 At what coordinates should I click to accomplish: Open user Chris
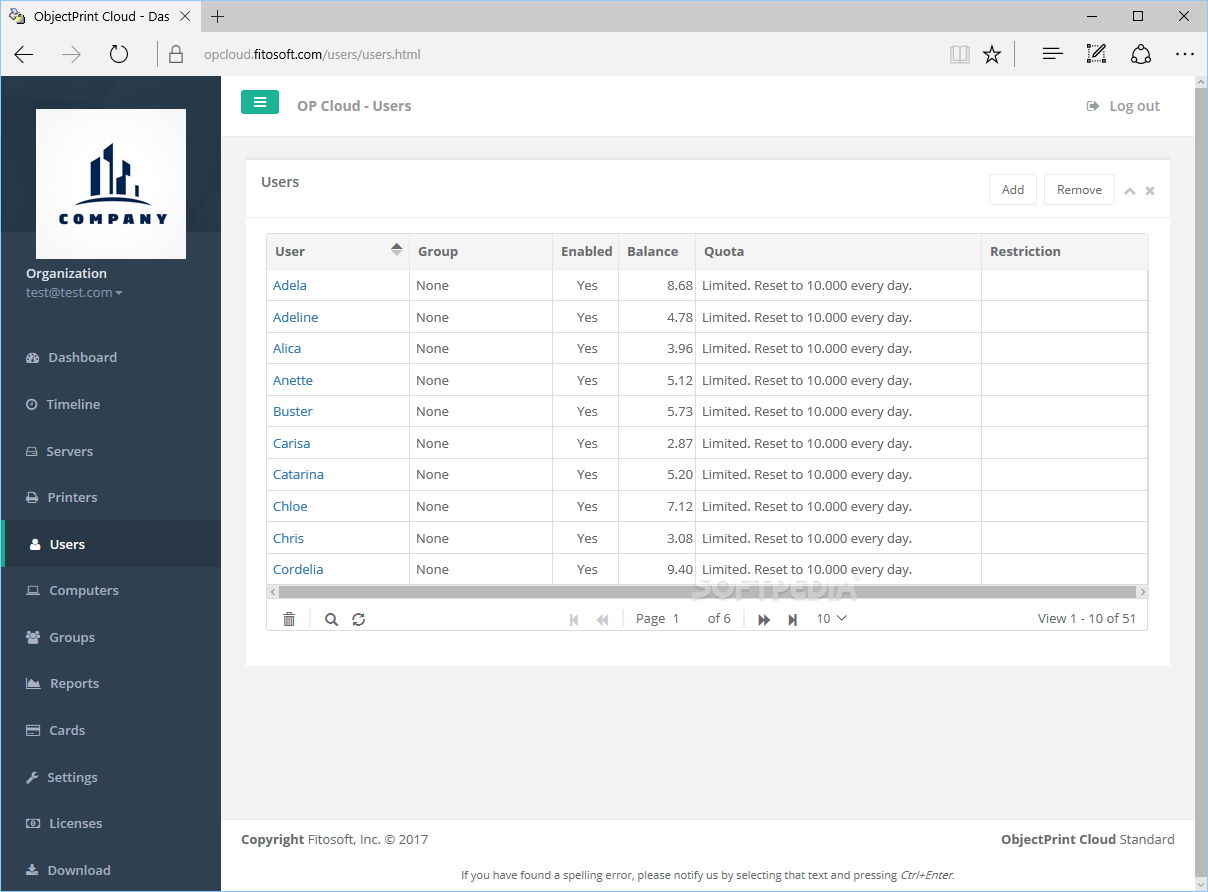point(288,538)
